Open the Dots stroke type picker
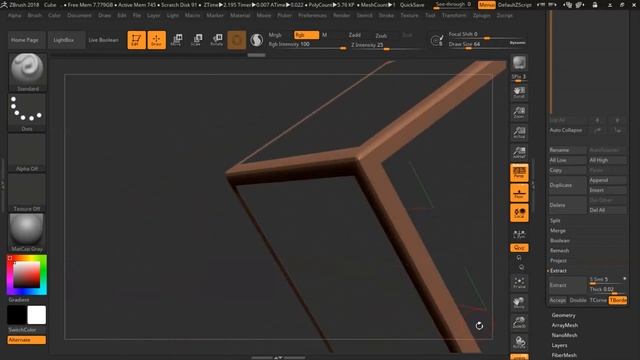 click(x=27, y=113)
